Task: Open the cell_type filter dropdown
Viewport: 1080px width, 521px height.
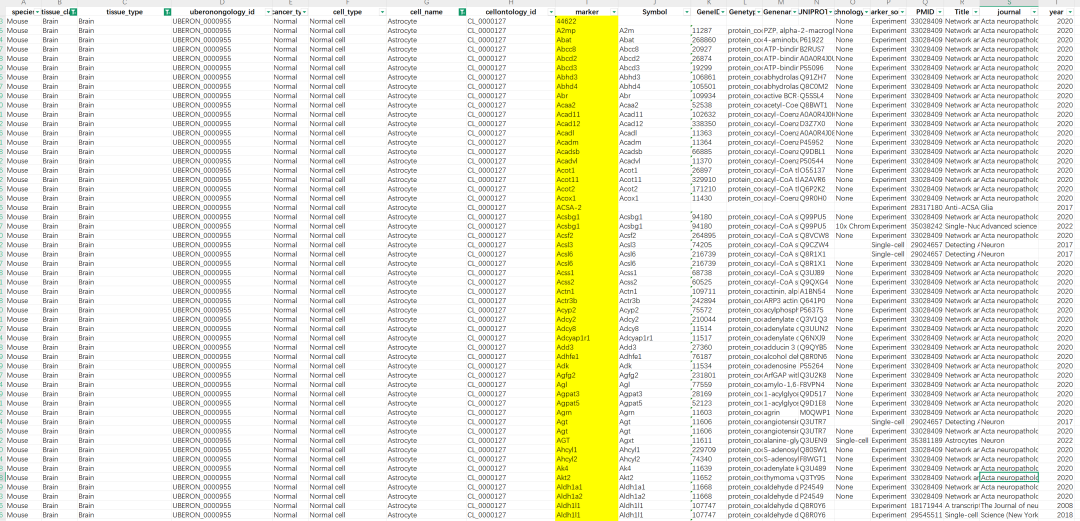Action: click(382, 13)
